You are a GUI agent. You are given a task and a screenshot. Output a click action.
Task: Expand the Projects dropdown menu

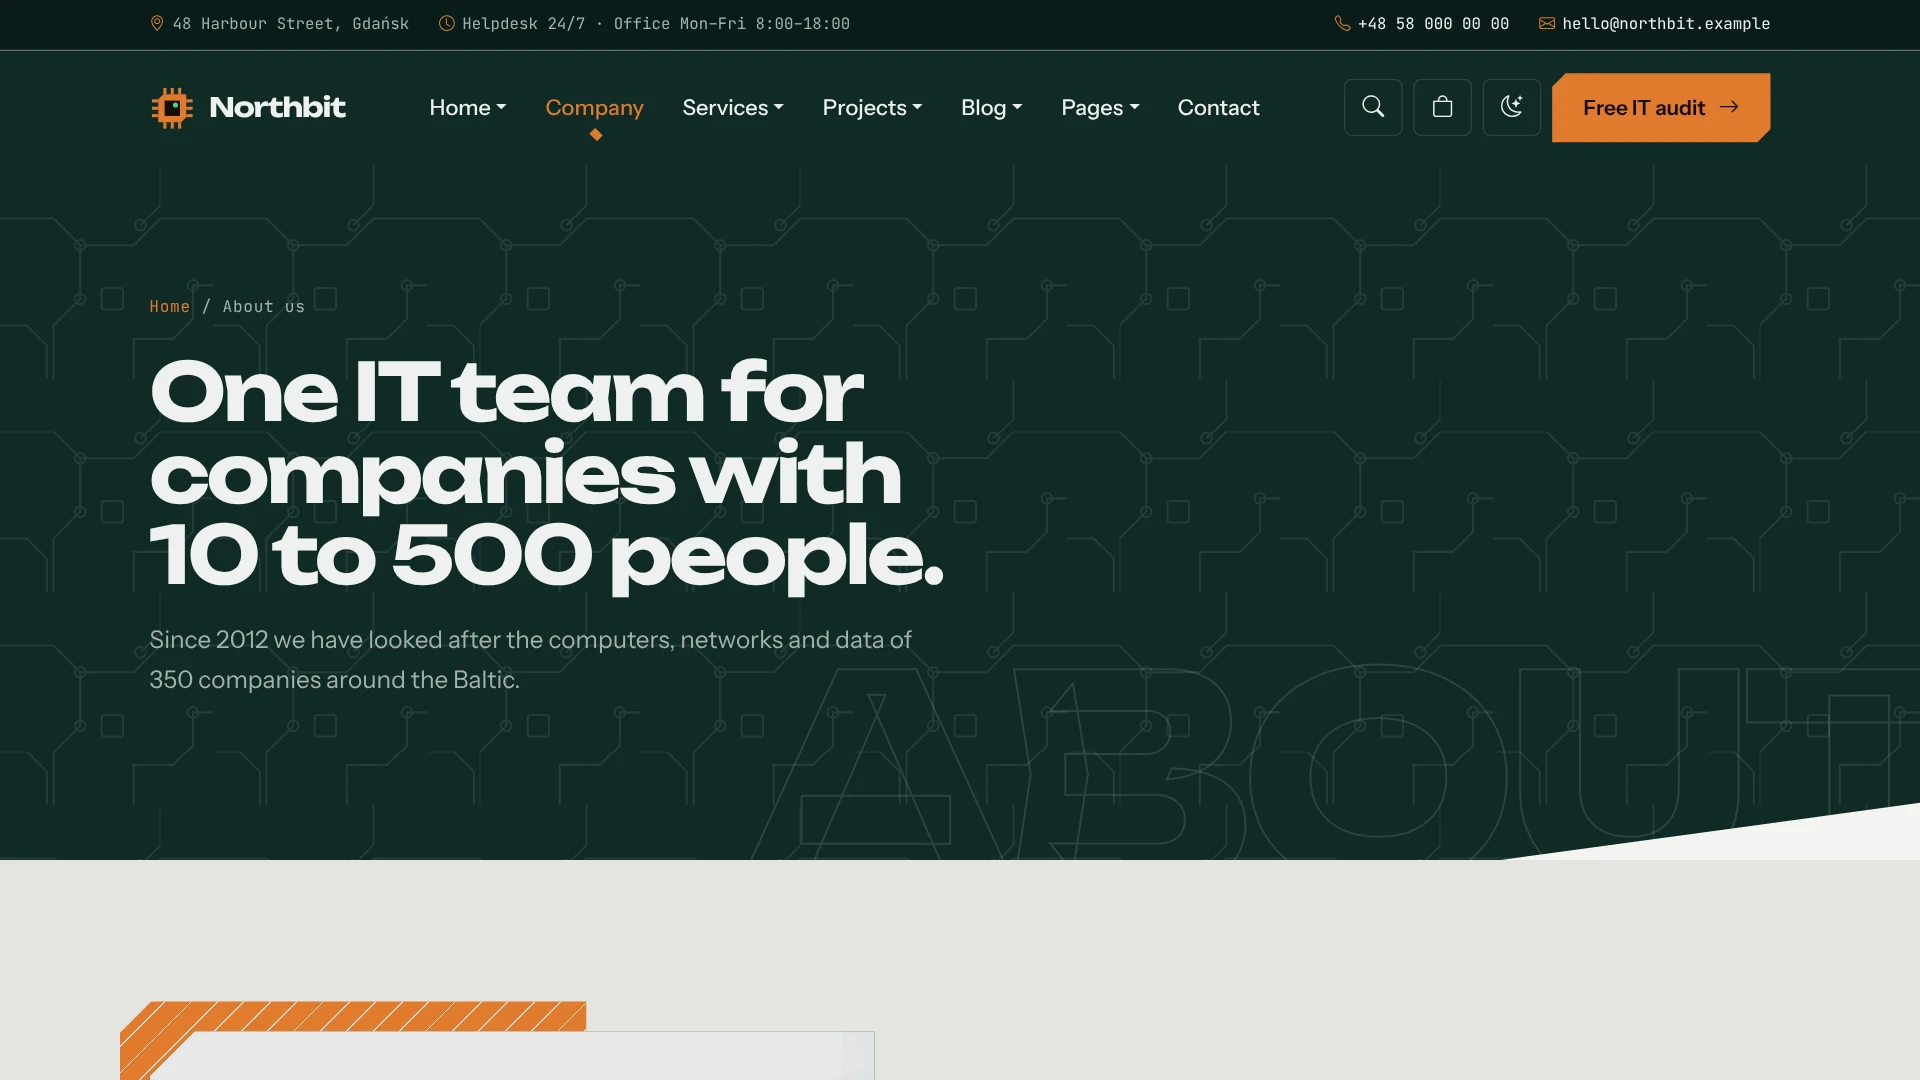872,107
